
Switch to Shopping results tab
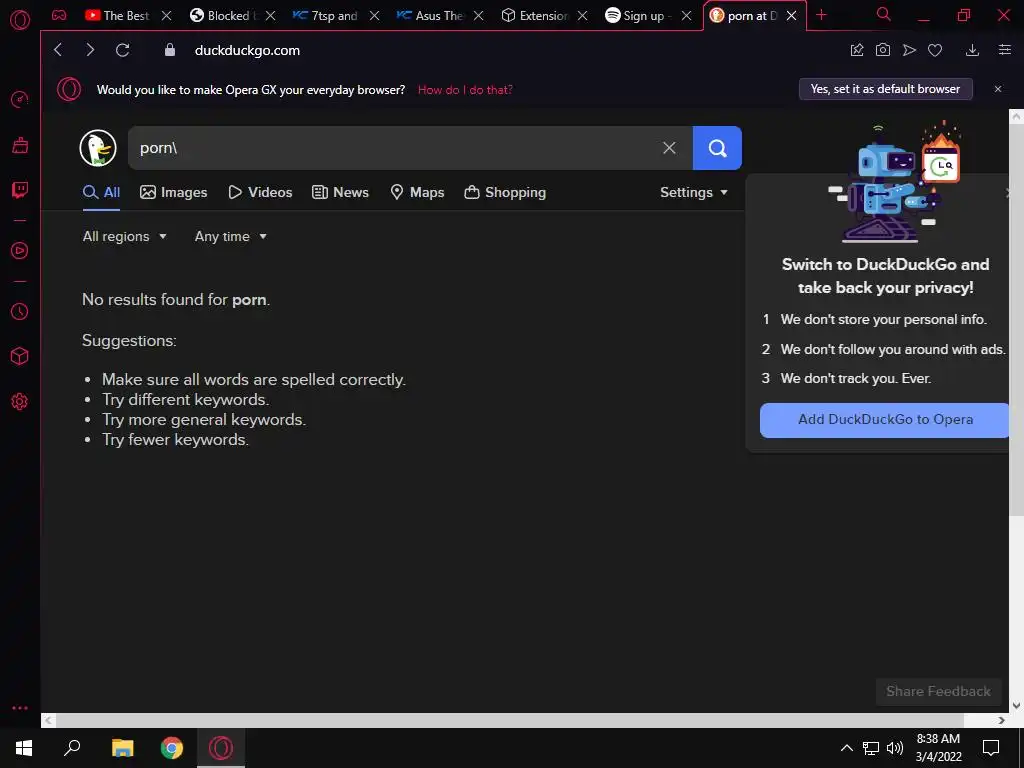click(x=505, y=192)
